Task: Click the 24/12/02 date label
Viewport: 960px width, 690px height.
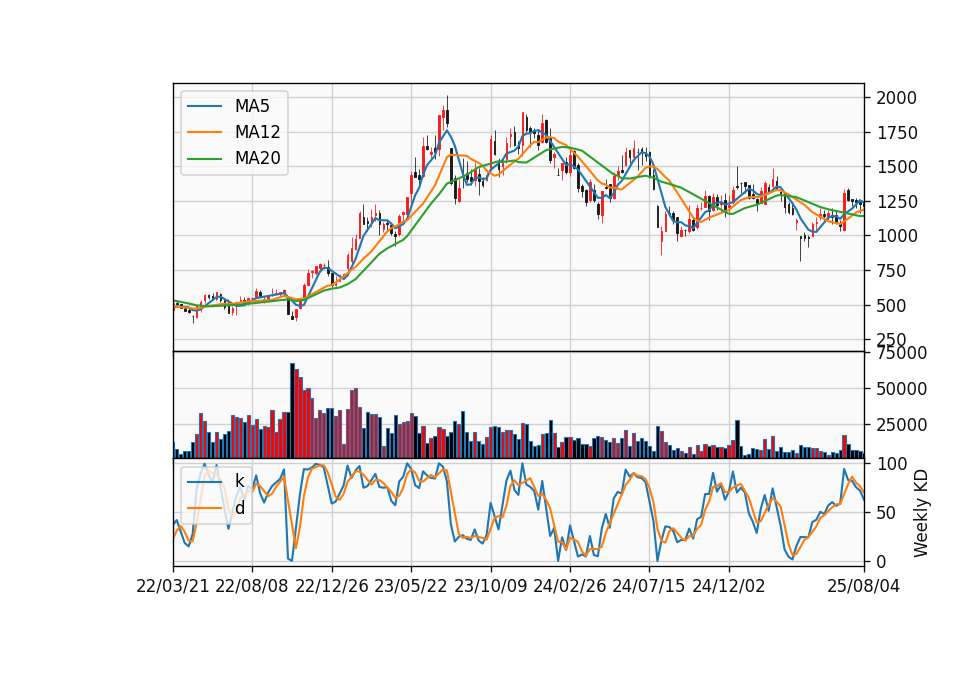Action: [x=729, y=586]
